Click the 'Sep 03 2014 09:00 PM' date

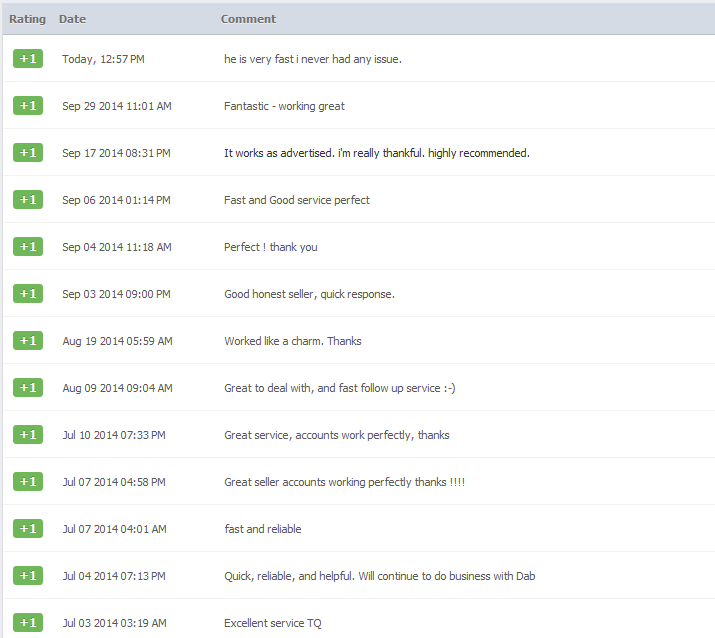pyautogui.click(x=116, y=294)
